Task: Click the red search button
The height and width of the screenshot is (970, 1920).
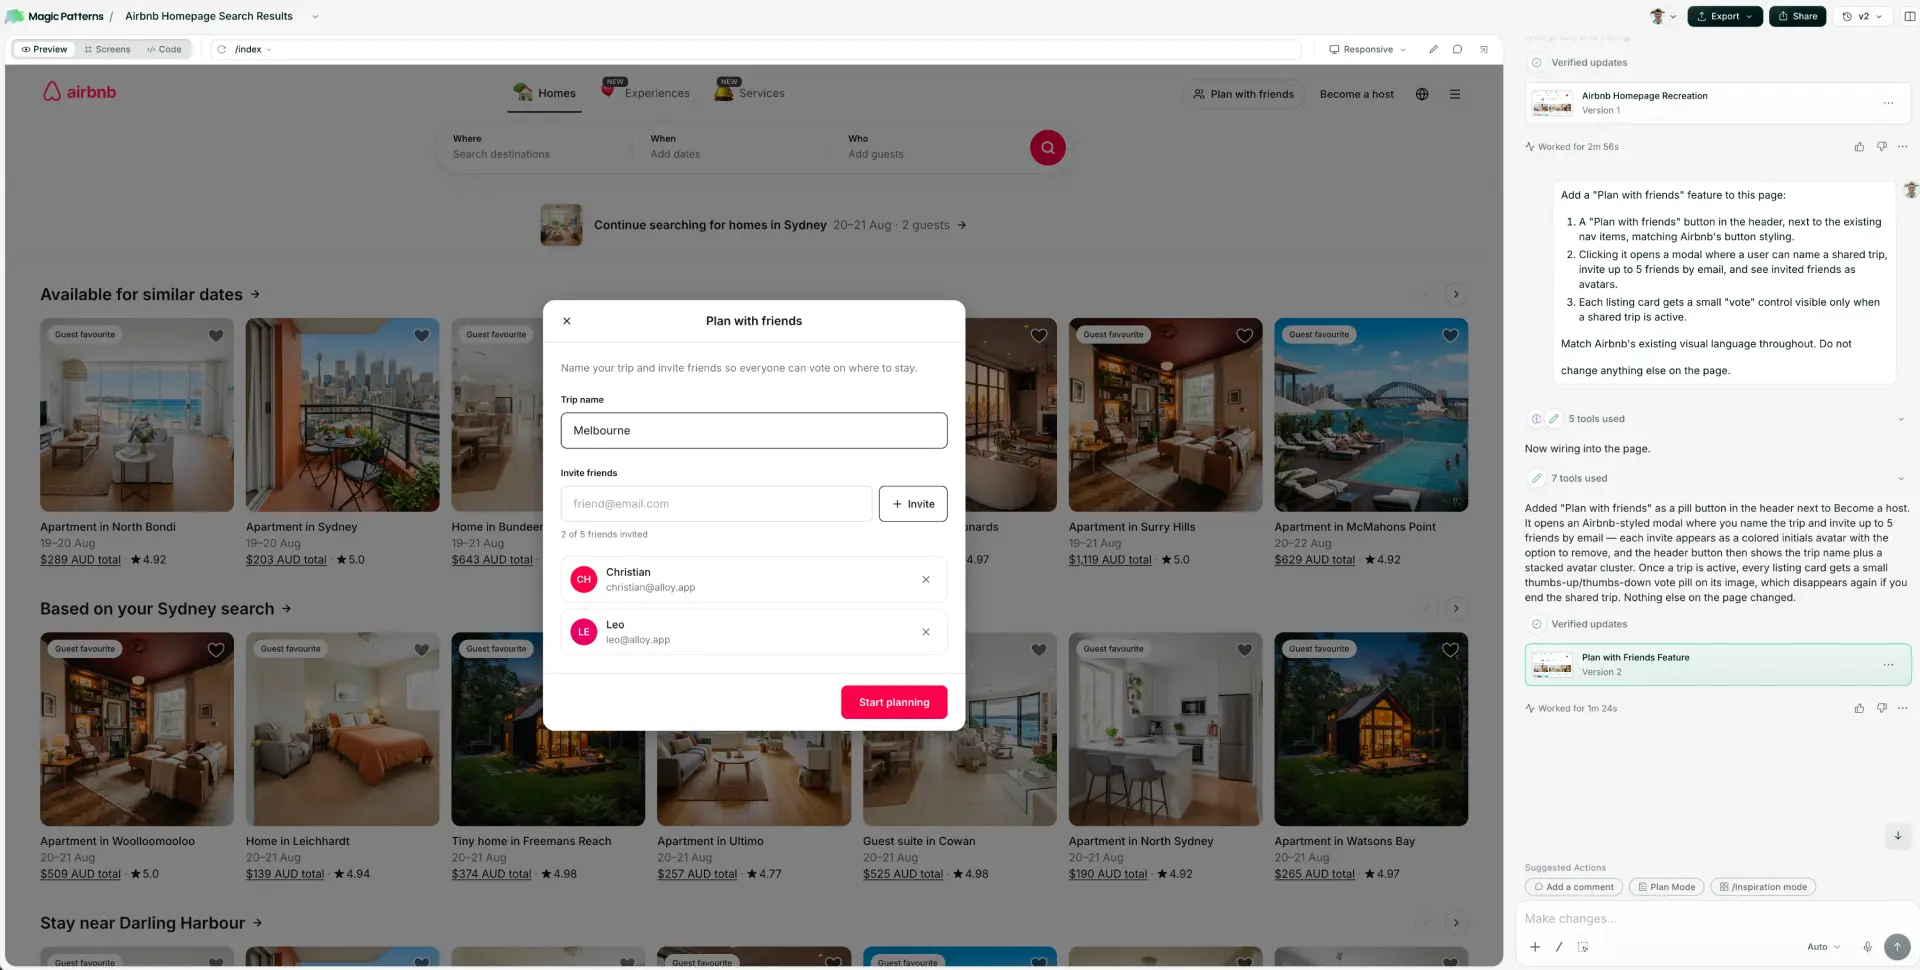Action: [1047, 148]
